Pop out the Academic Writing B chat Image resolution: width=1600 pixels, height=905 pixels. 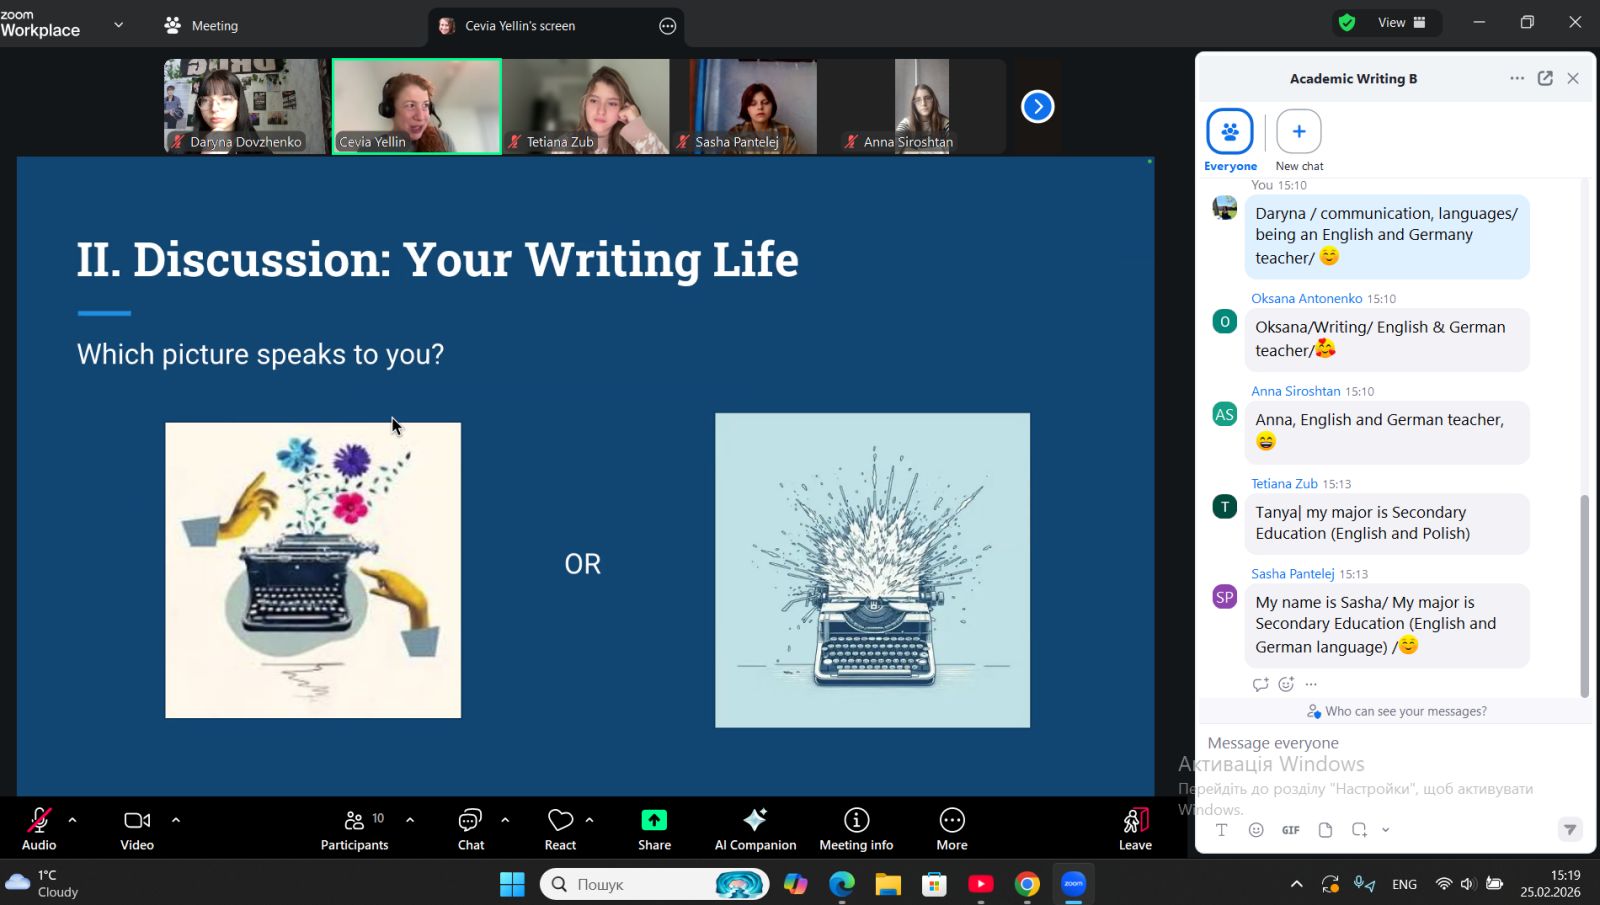tap(1545, 78)
